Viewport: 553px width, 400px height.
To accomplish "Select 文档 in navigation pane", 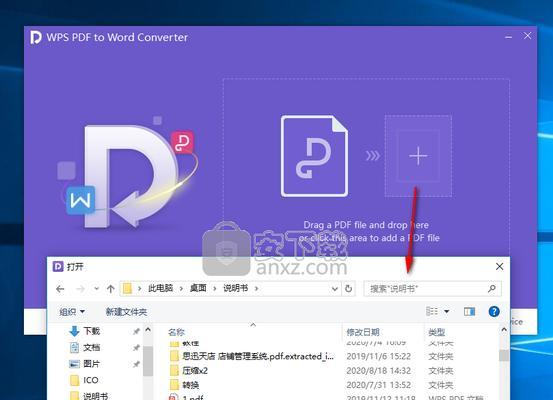I will (x=91, y=347).
